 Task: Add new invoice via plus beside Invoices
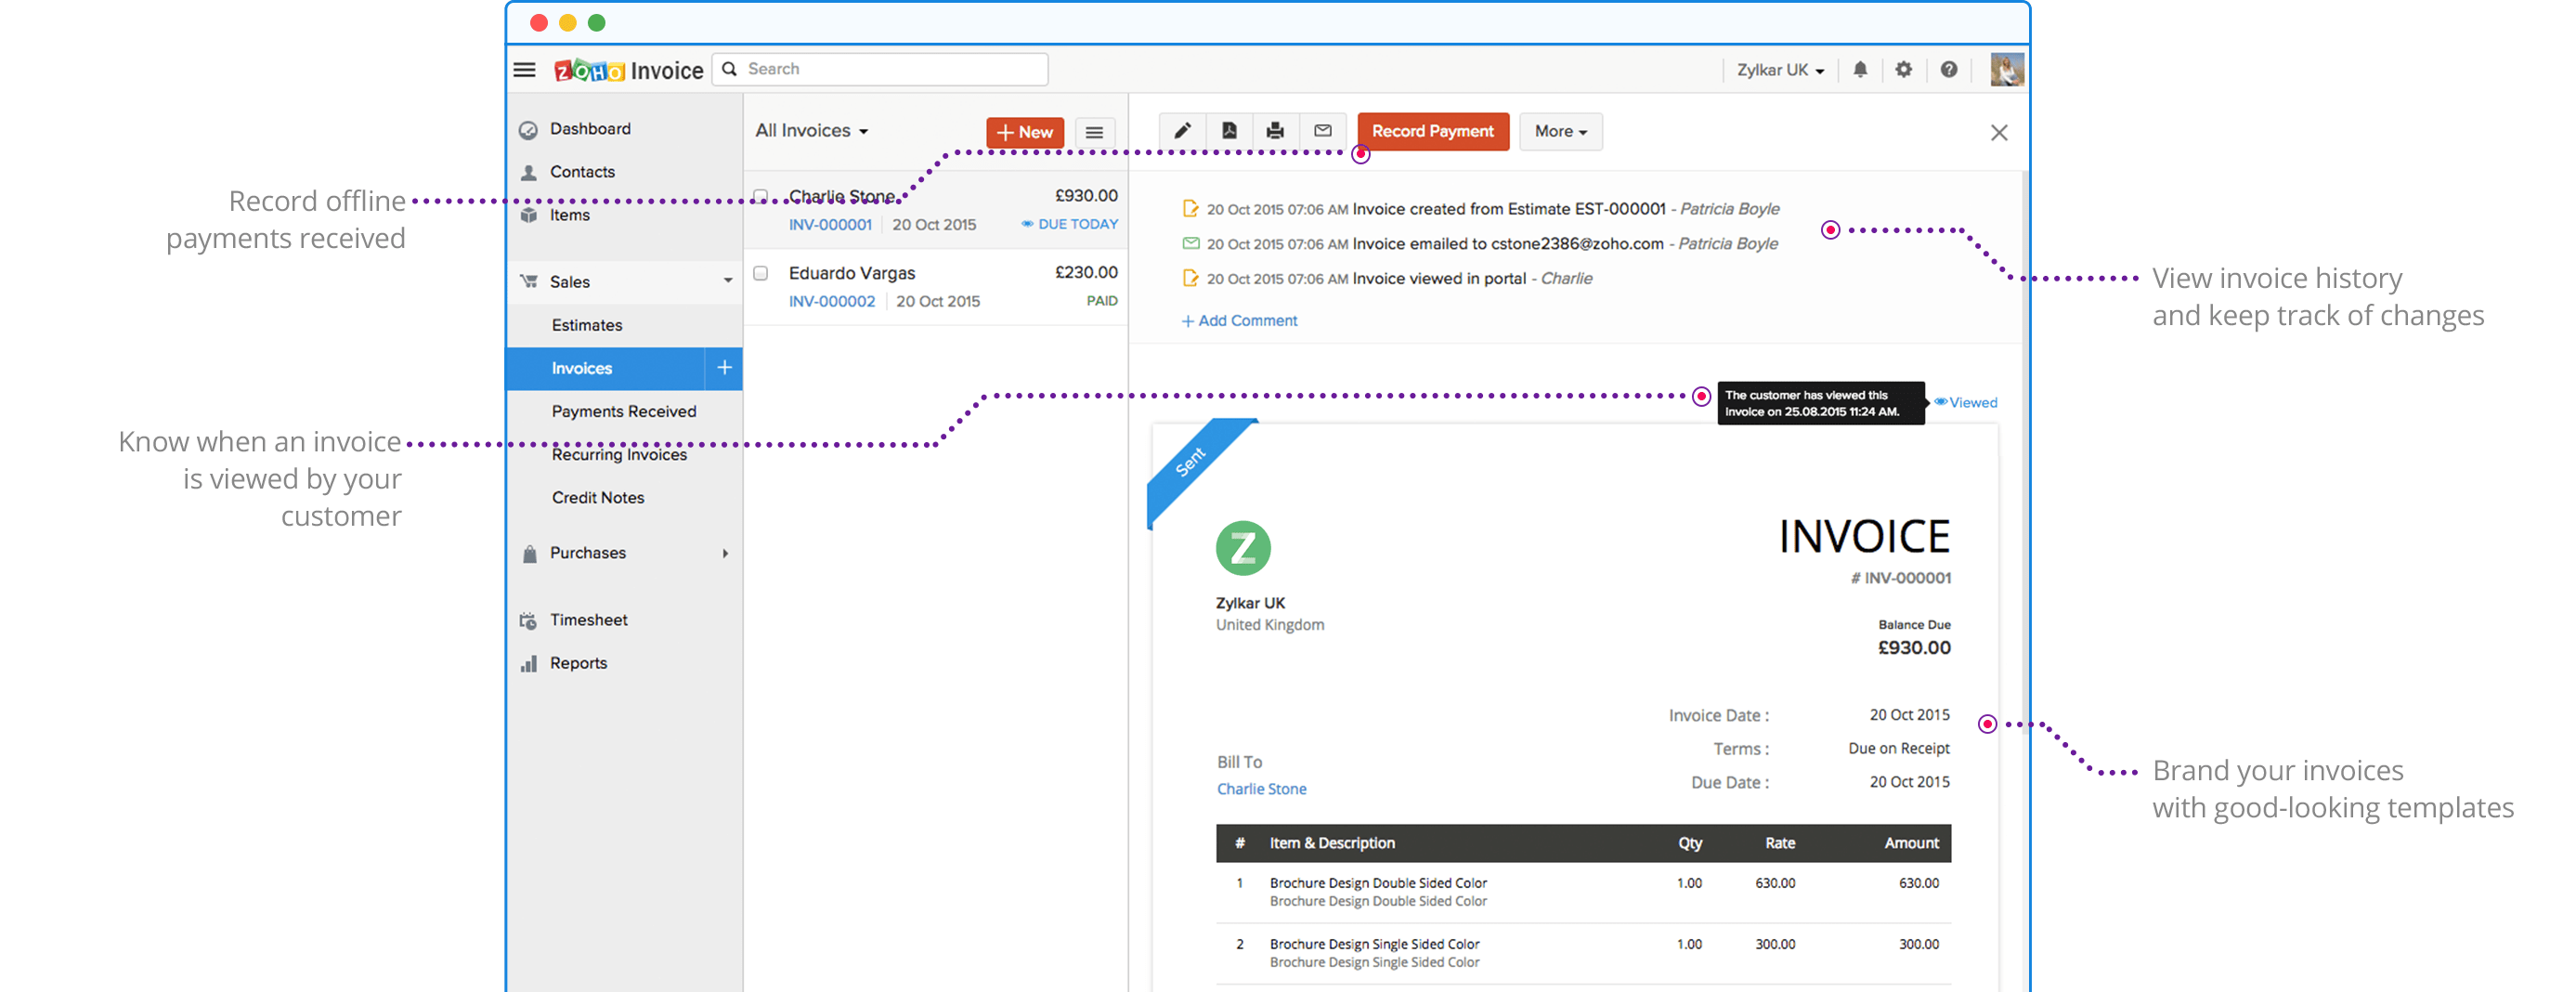[x=724, y=368]
